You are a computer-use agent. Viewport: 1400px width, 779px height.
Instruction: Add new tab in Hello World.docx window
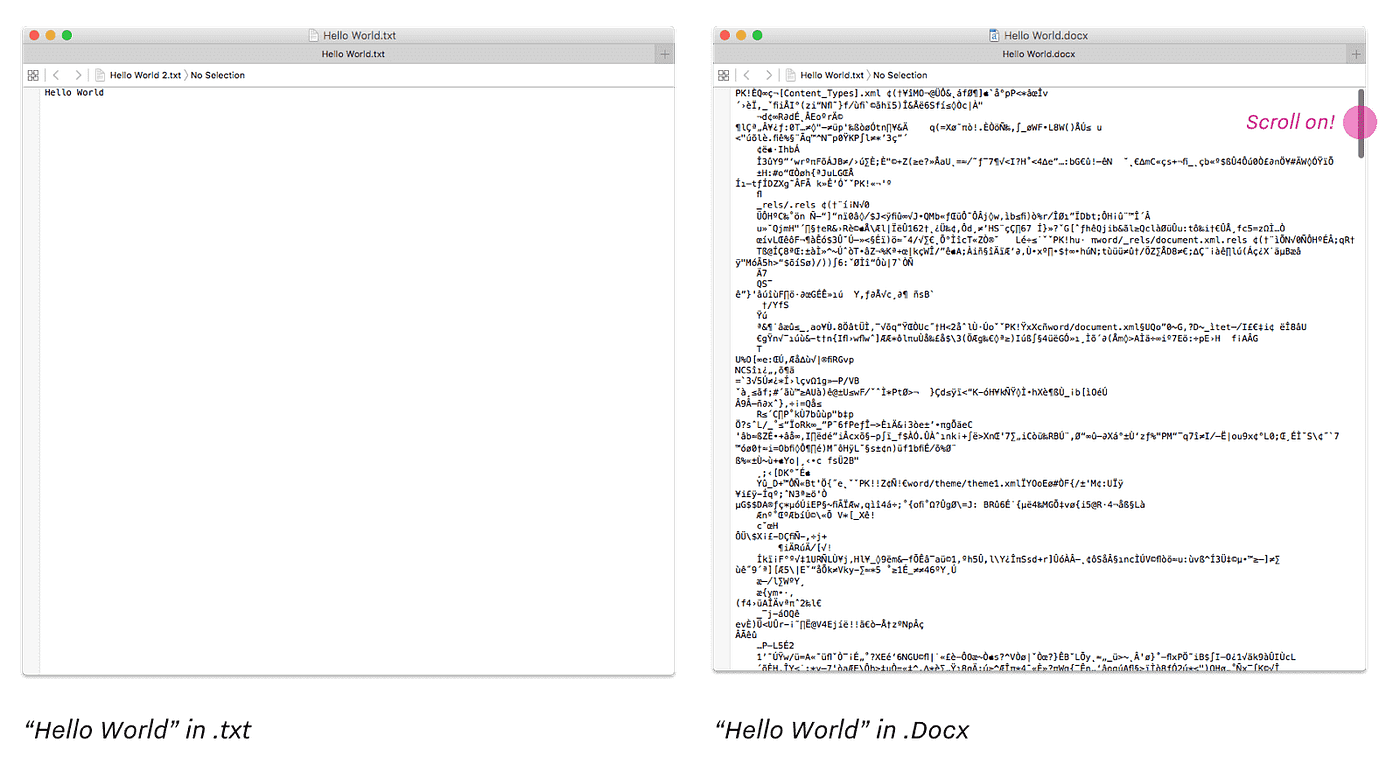(1356, 54)
